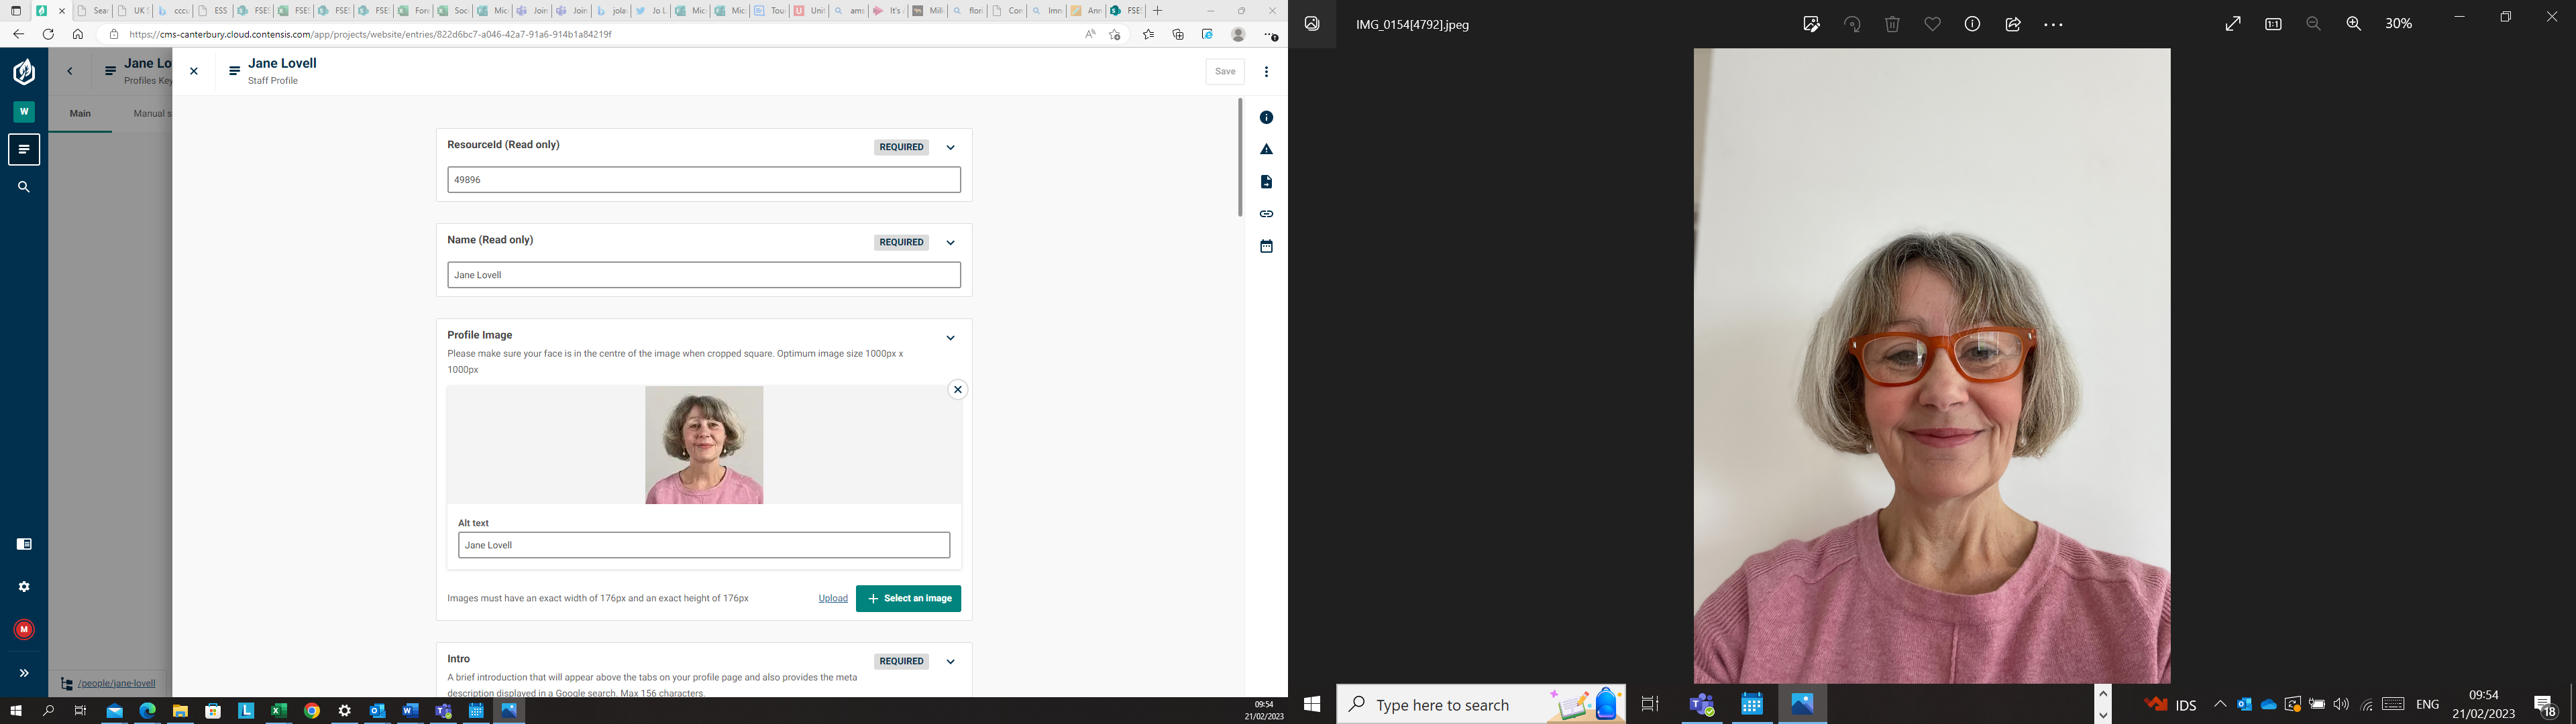
Task: Click the search icon in left navigation
Action: [x=24, y=187]
